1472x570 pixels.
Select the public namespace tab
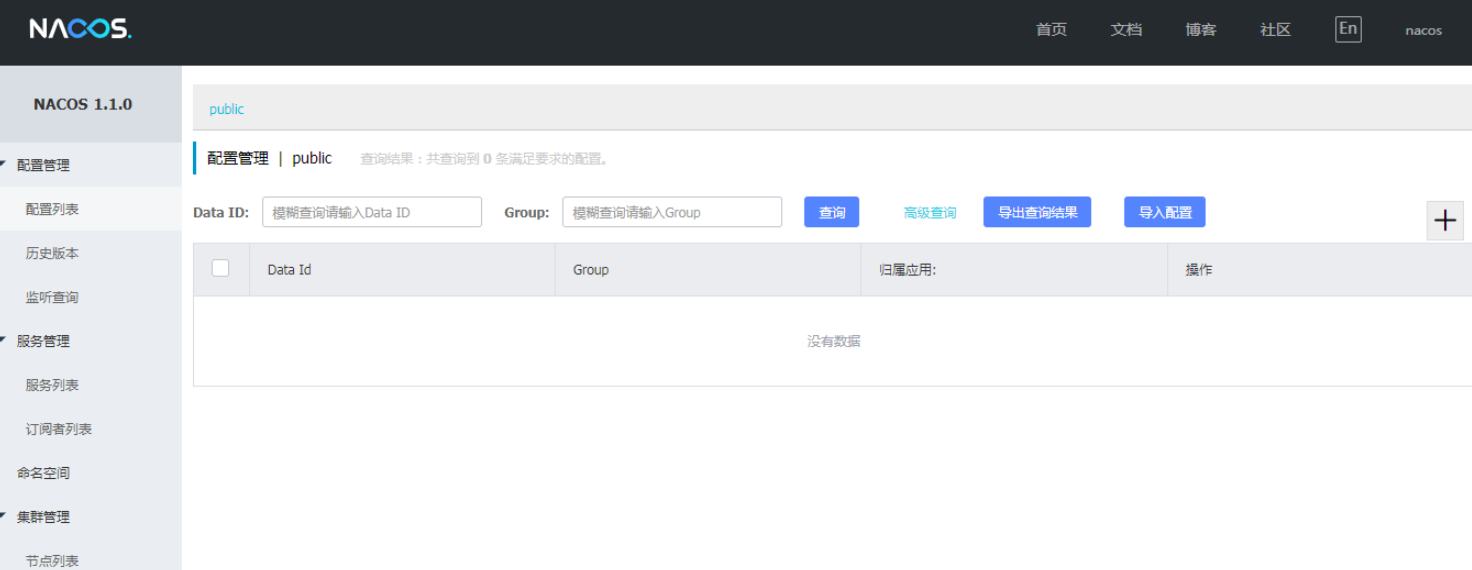click(x=226, y=109)
